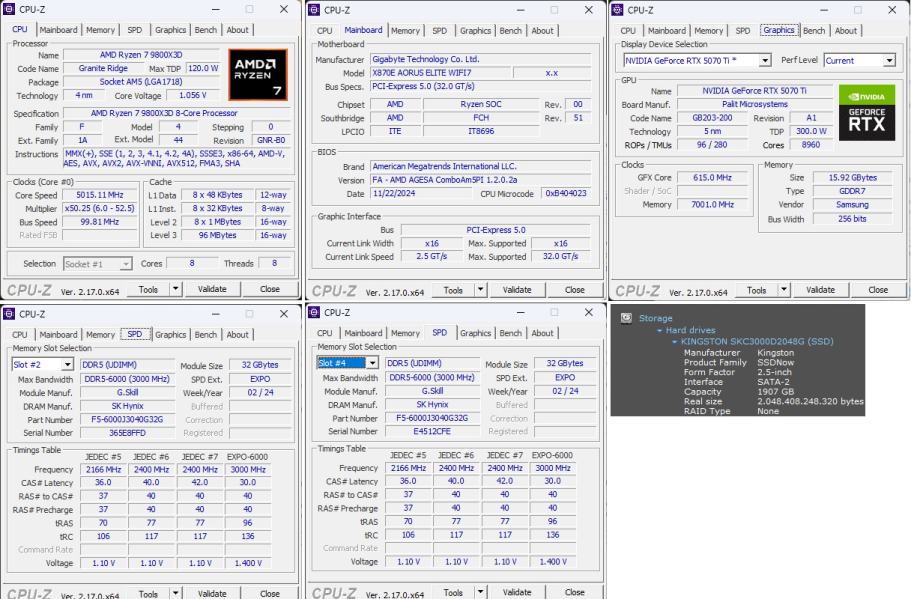Switch to Mainboard tab in the Ryzen 9800X3D window
Screen dimensions: 920x599
pyautogui.click(x=58, y=30)
